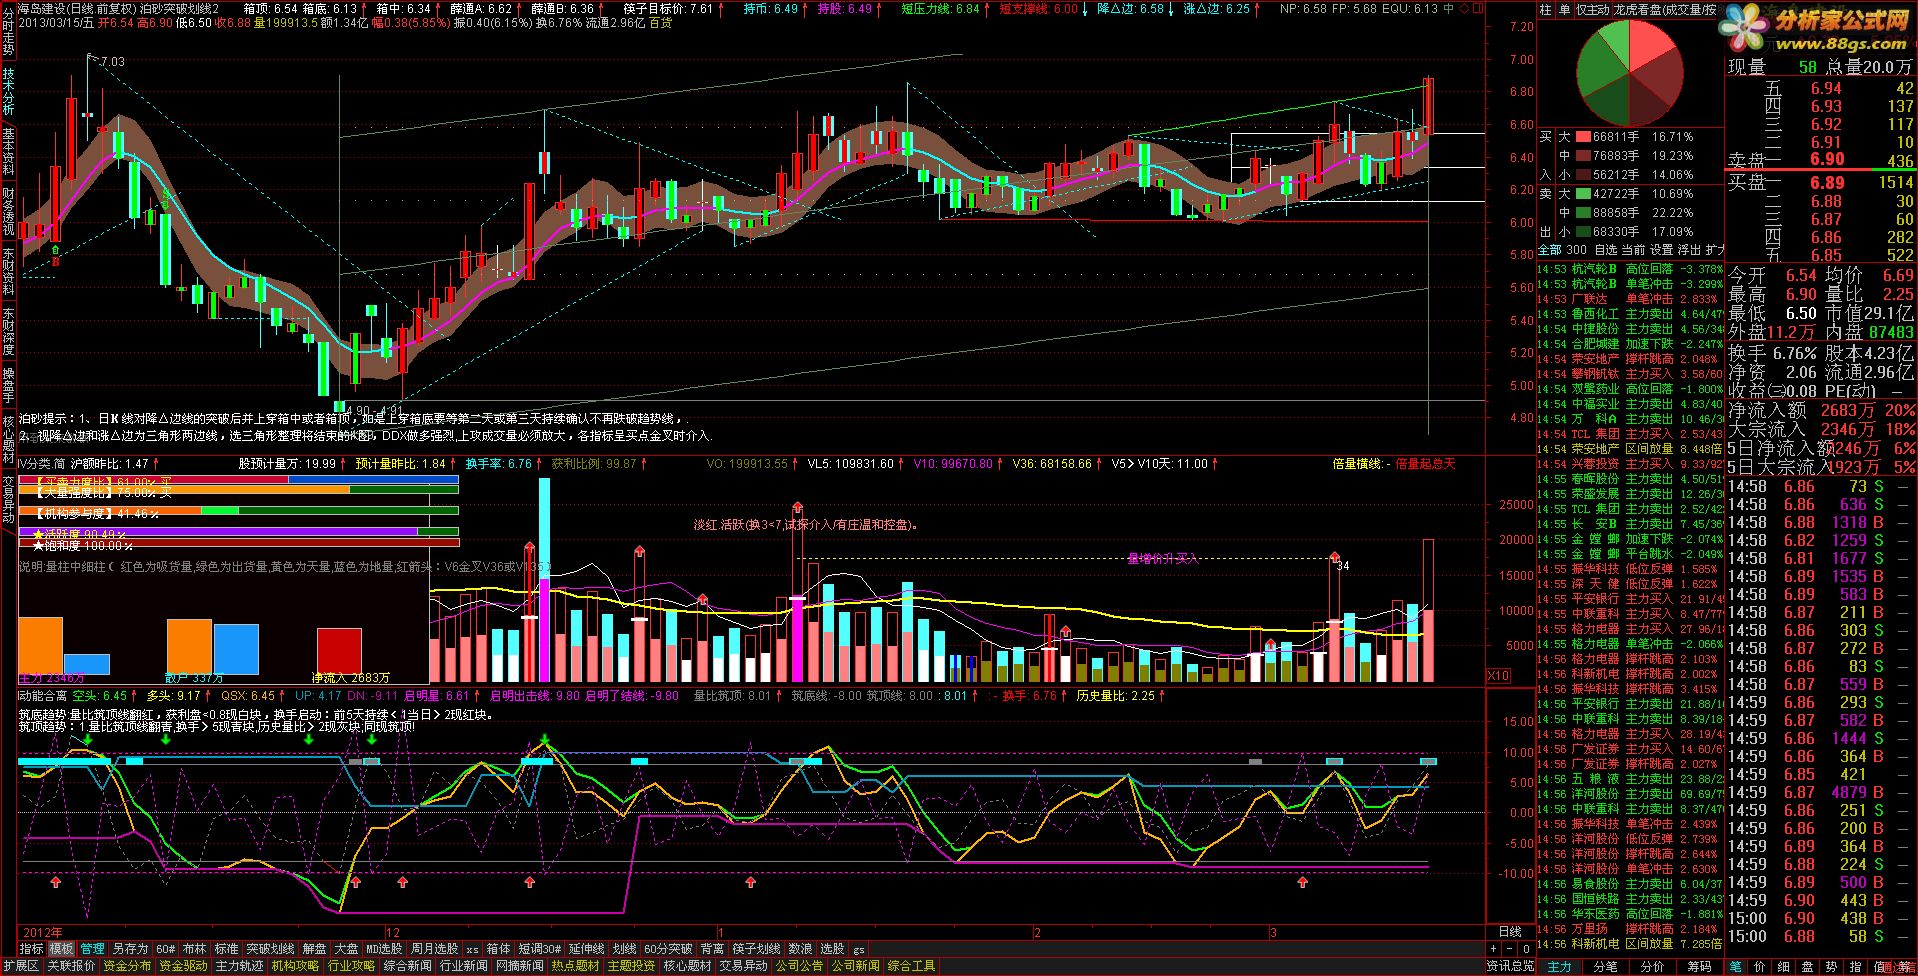Select 布林 template tab
Image resolution: width=1918 pixels, height=976 pixels.
click(194, 948)
